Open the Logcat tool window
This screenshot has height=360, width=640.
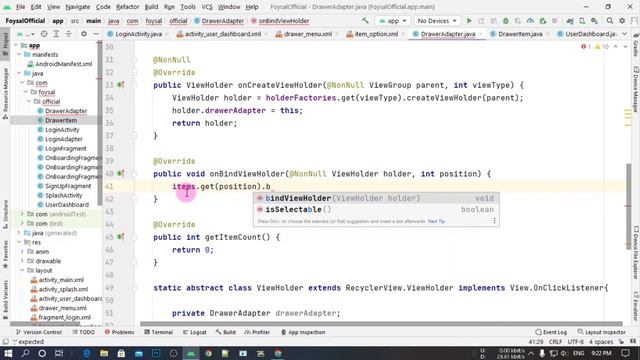click(194, 332)
